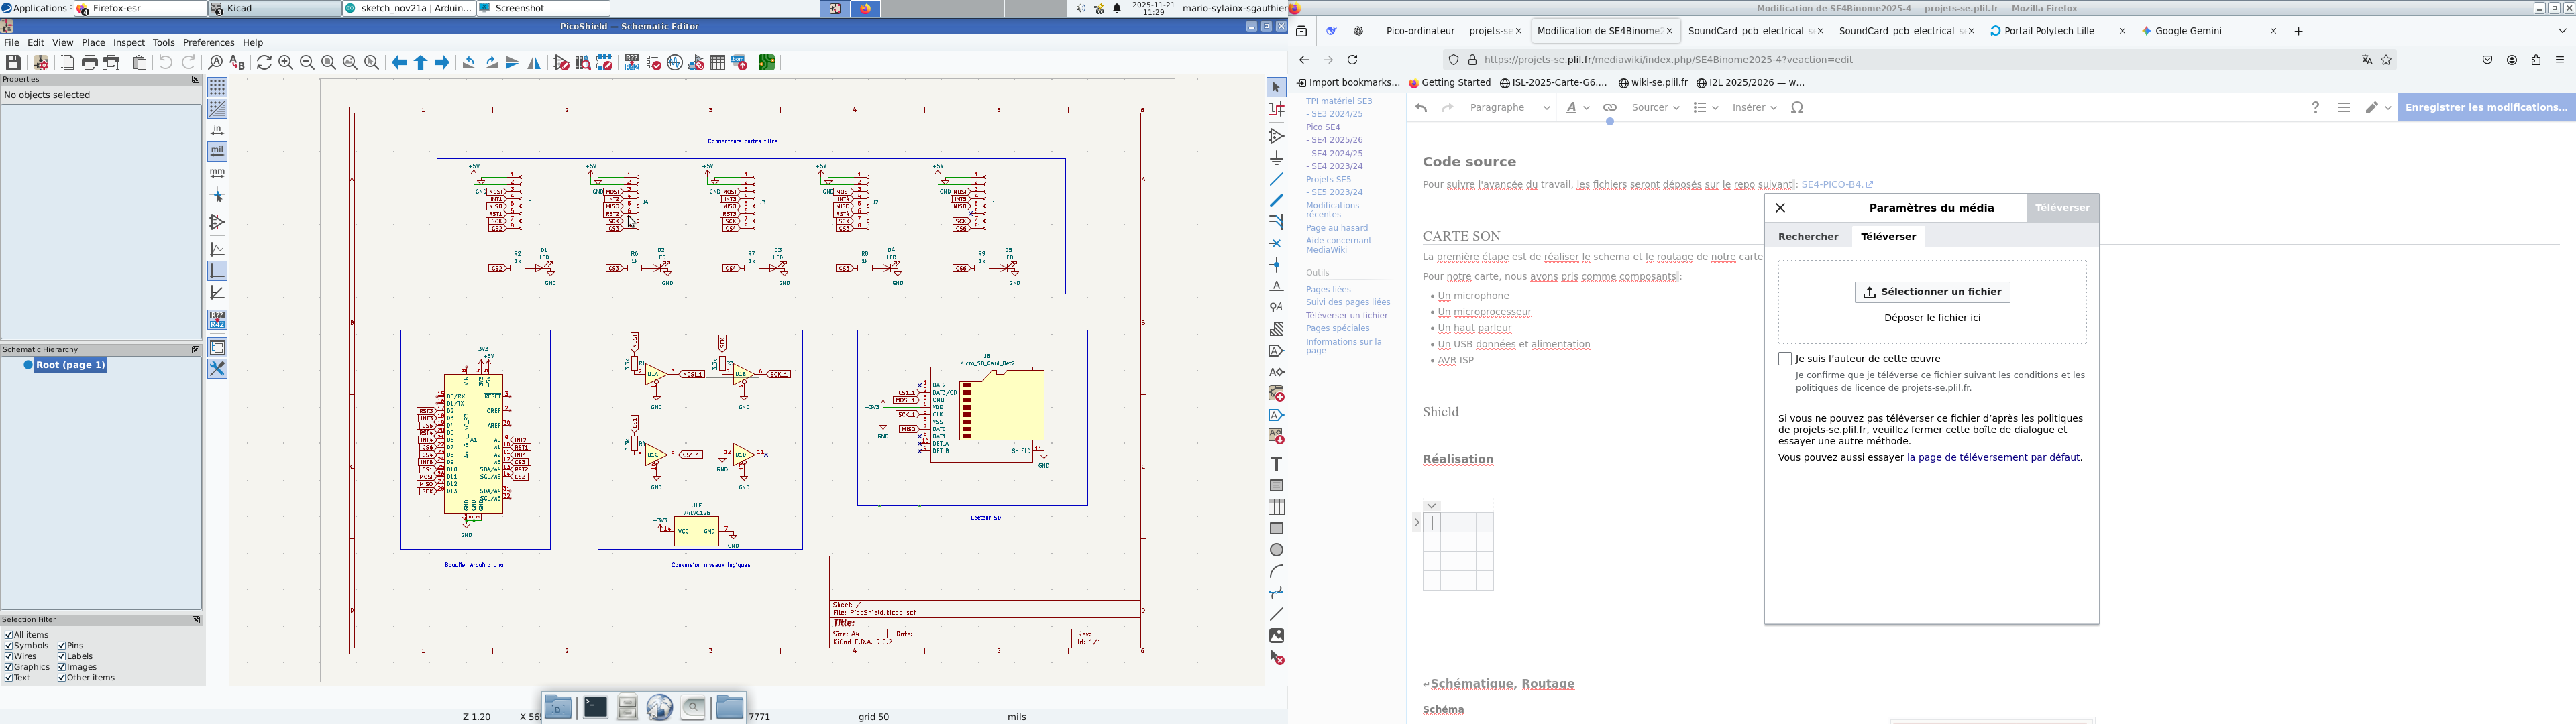Check 'Je suis l'auteur de cette œuvre'
Screen dimensions: 2576x724
1785,359
